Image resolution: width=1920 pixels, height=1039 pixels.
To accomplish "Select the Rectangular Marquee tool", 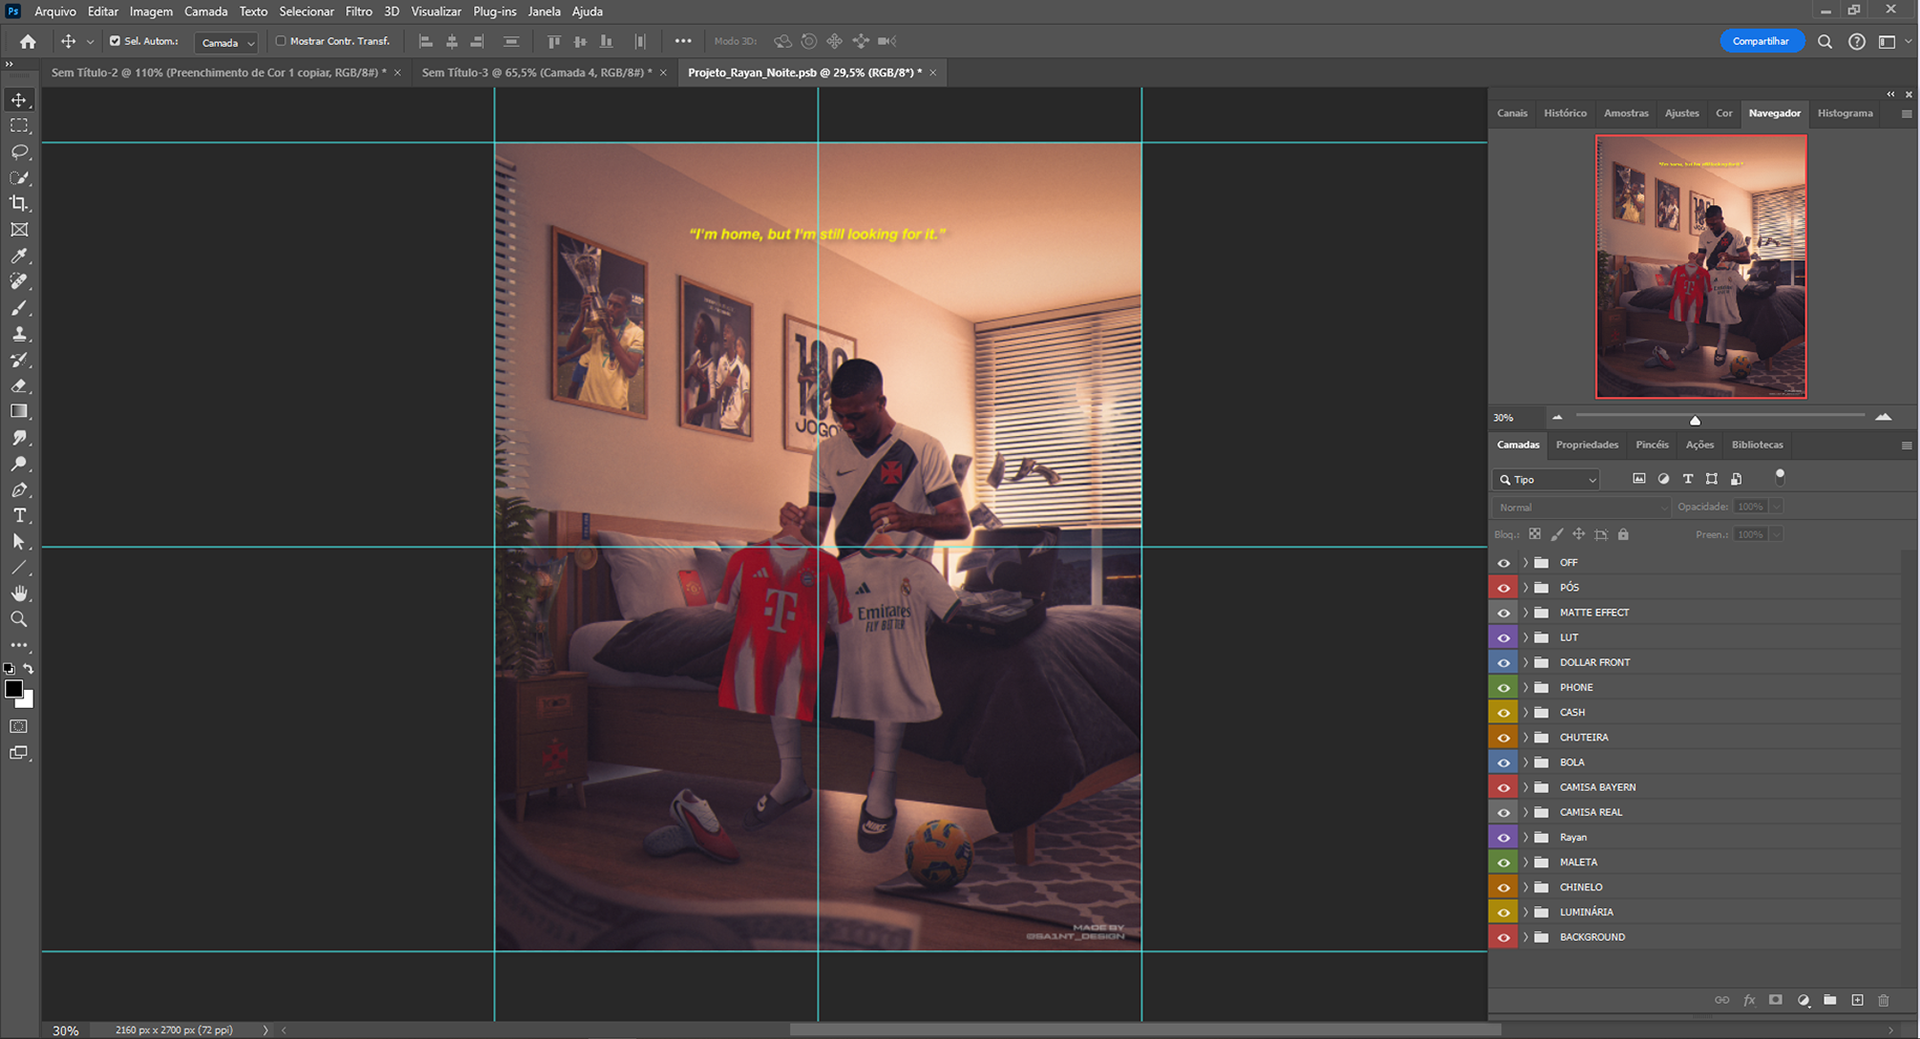I will coord(19,126).
